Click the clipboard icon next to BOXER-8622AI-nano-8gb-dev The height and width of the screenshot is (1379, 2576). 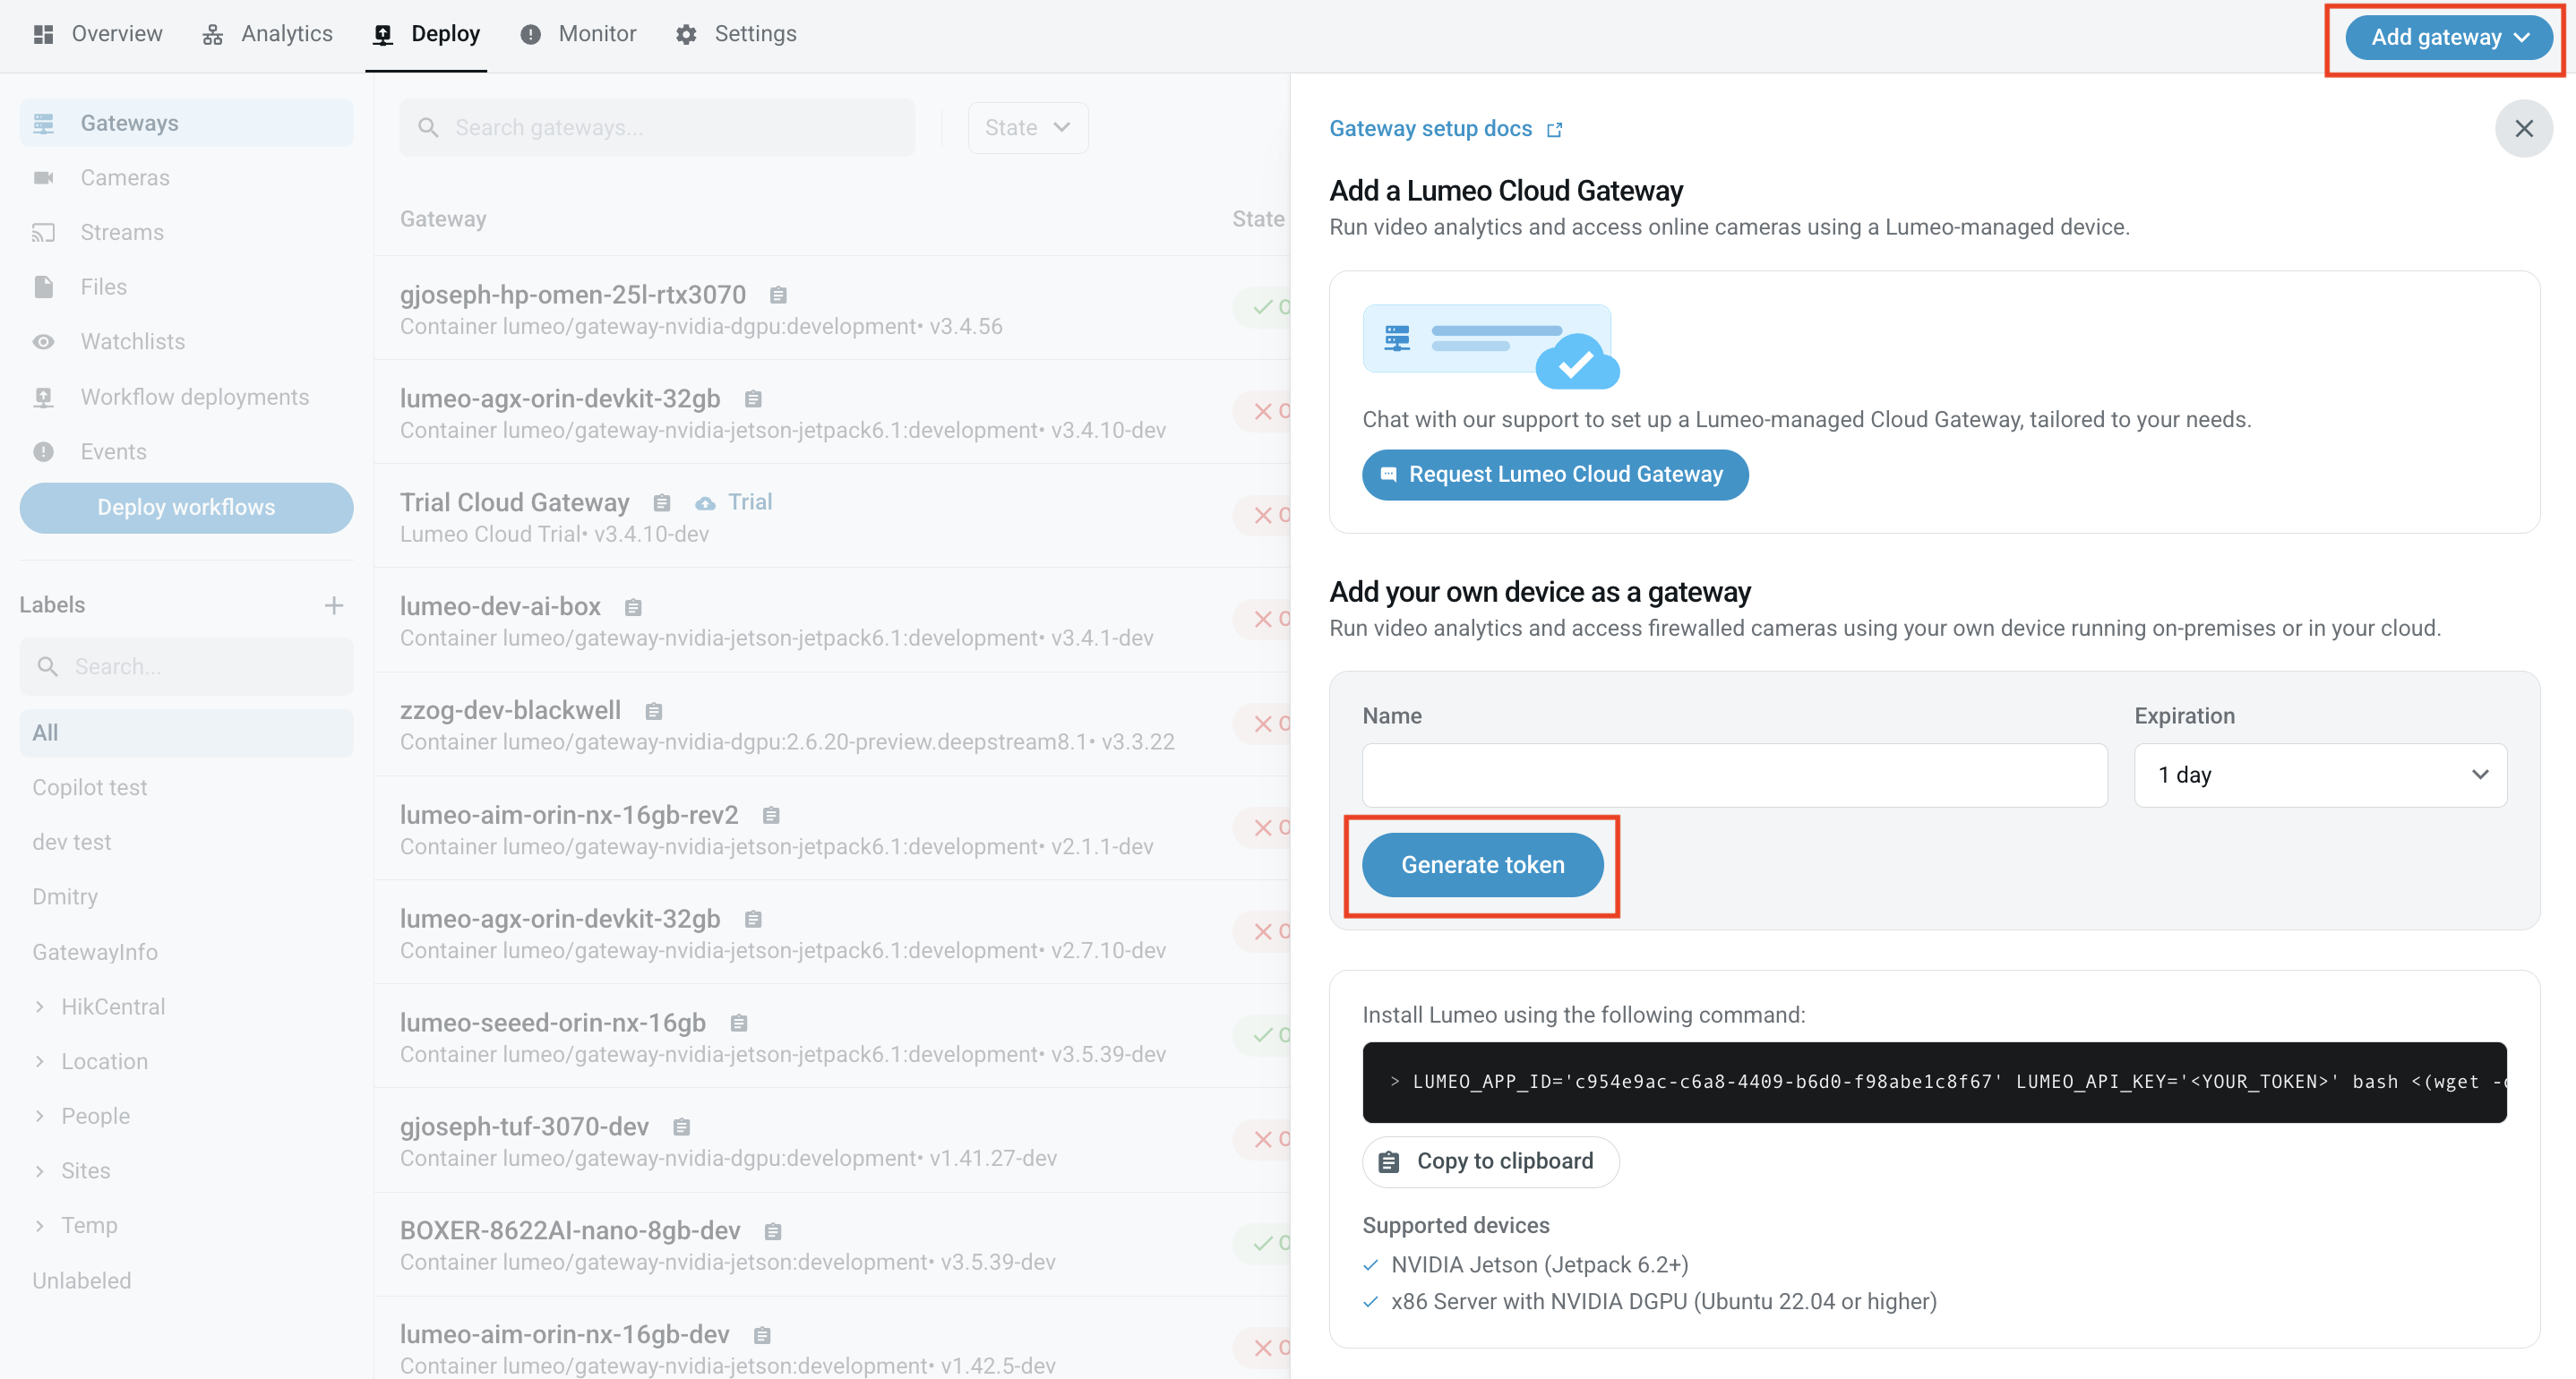pos(773,1231)
